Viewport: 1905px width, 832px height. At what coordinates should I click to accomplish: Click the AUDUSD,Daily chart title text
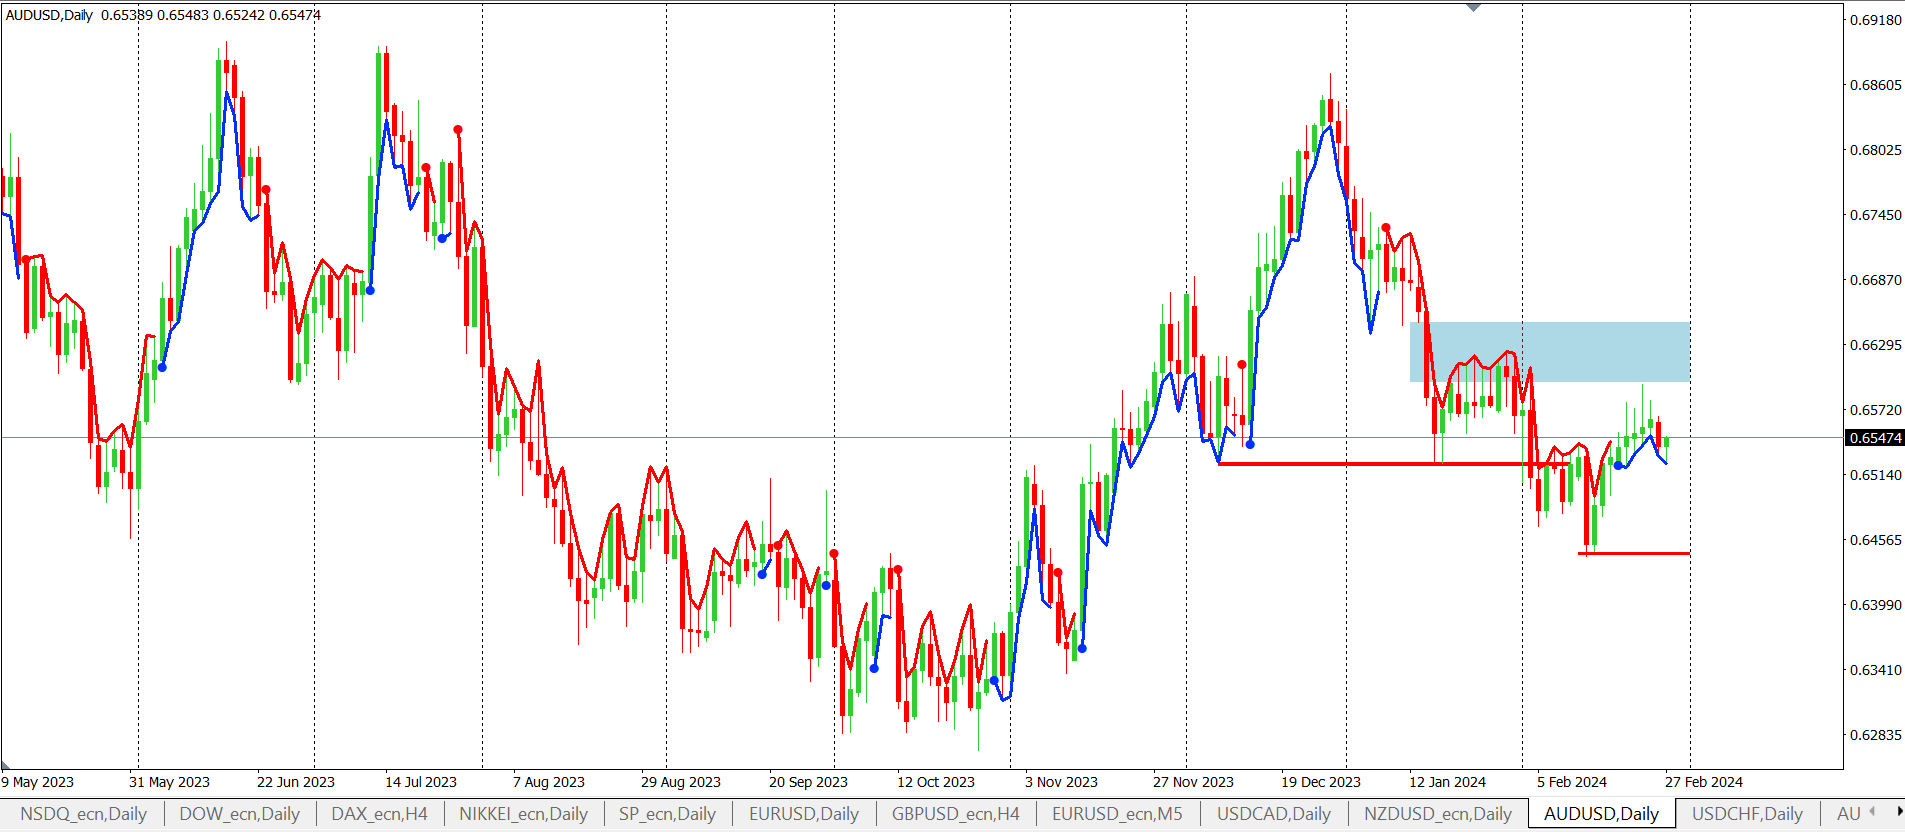(49, 15)
